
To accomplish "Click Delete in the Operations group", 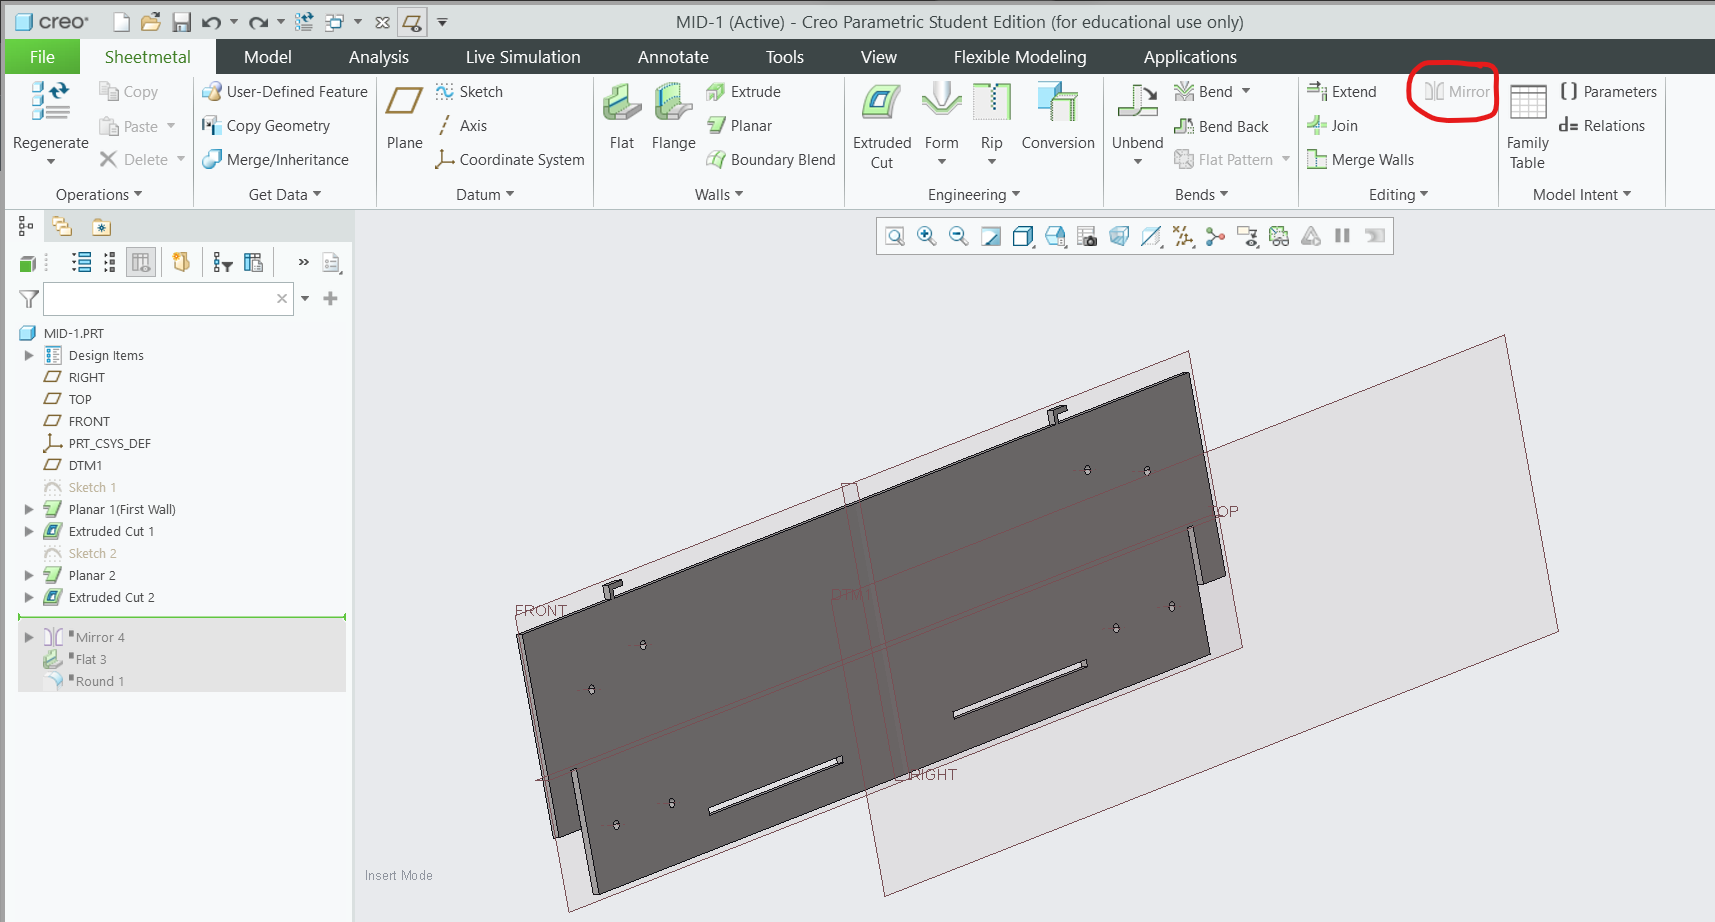I will pyautogui.click(x=140, y=159).
